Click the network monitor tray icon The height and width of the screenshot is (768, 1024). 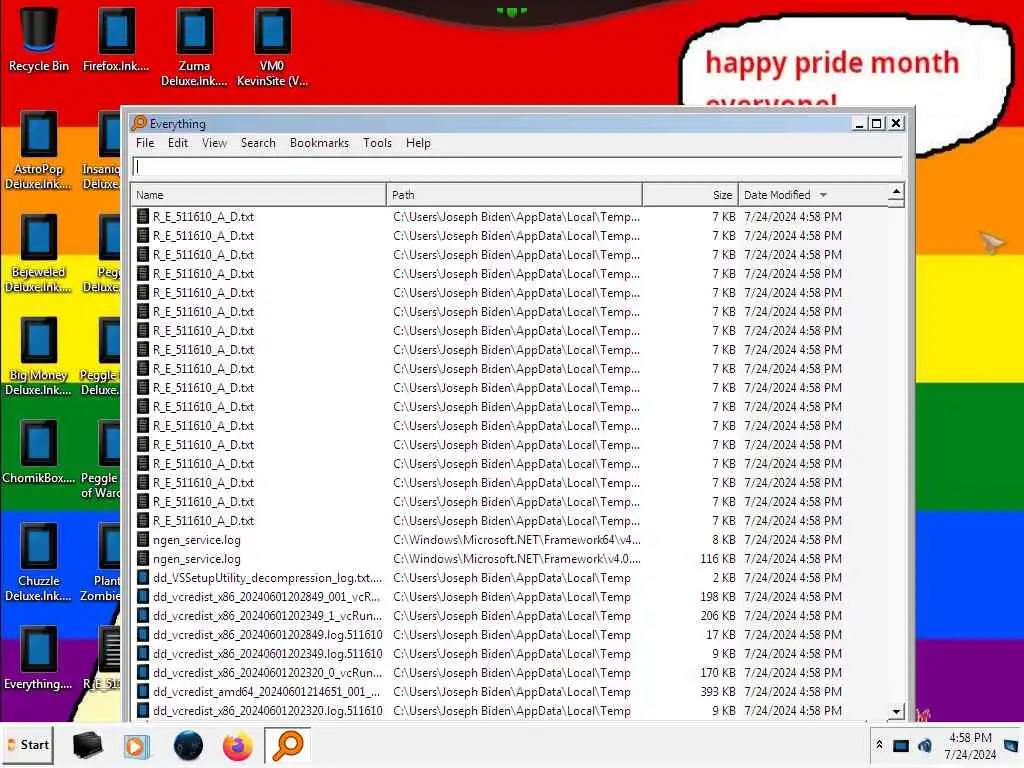click(x=901, y=745)
